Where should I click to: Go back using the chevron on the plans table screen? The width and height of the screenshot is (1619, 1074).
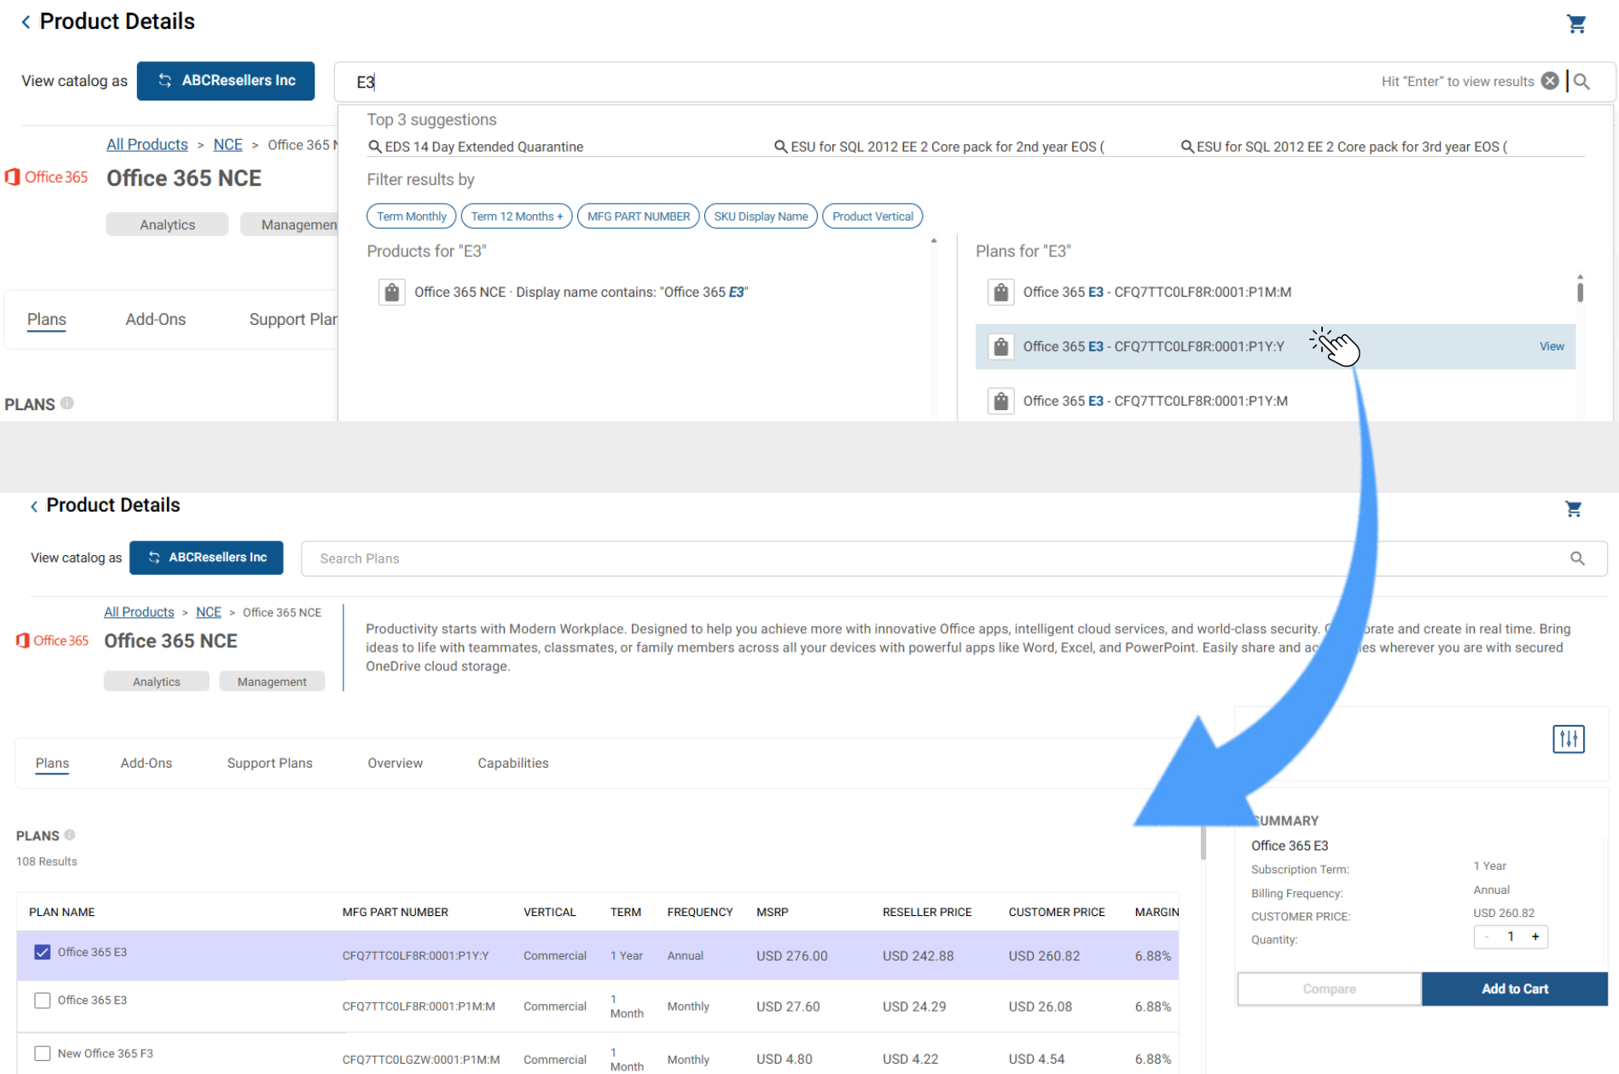[x=34, y=506]
